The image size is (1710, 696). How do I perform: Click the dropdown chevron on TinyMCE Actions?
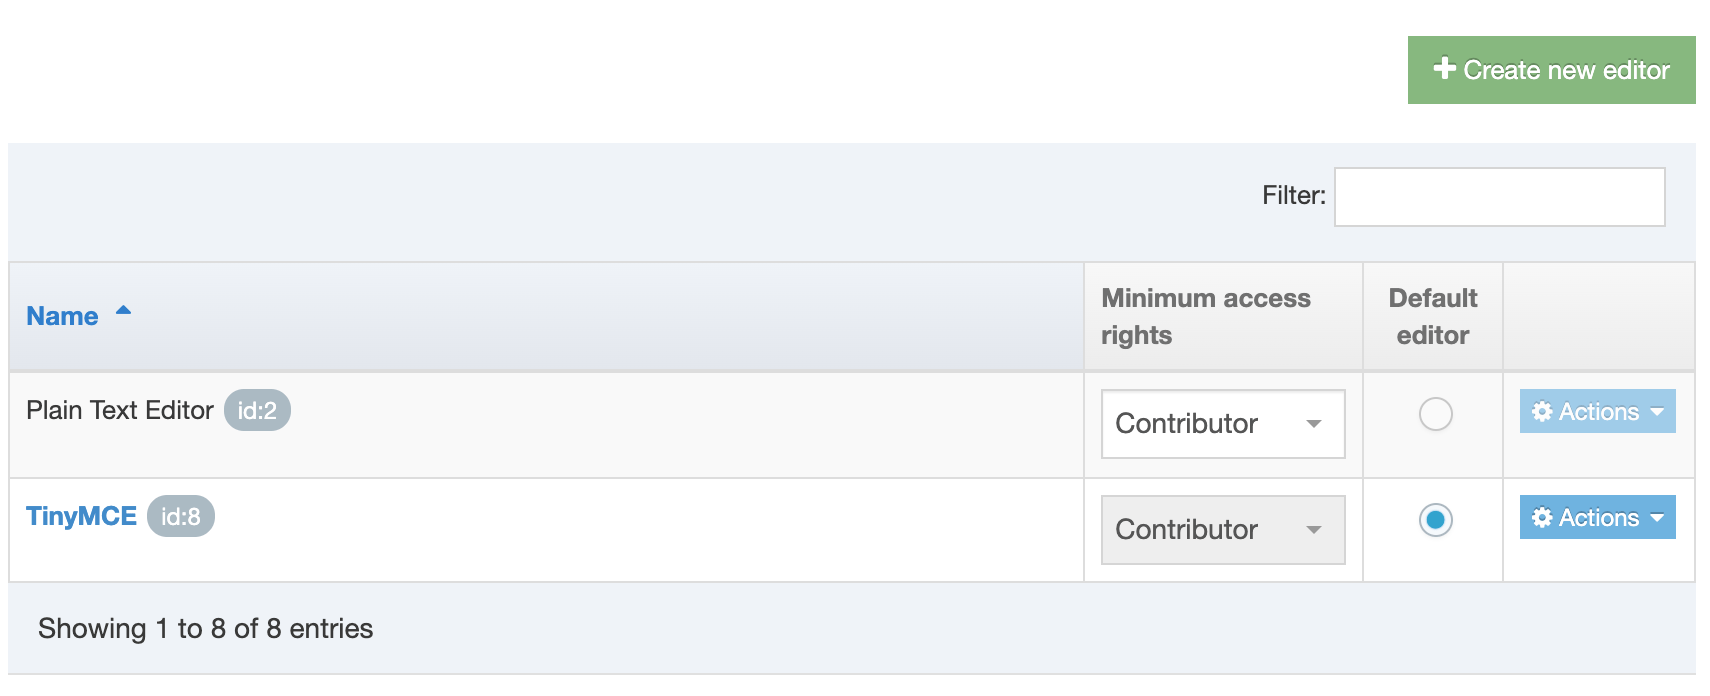(1655, 518)
